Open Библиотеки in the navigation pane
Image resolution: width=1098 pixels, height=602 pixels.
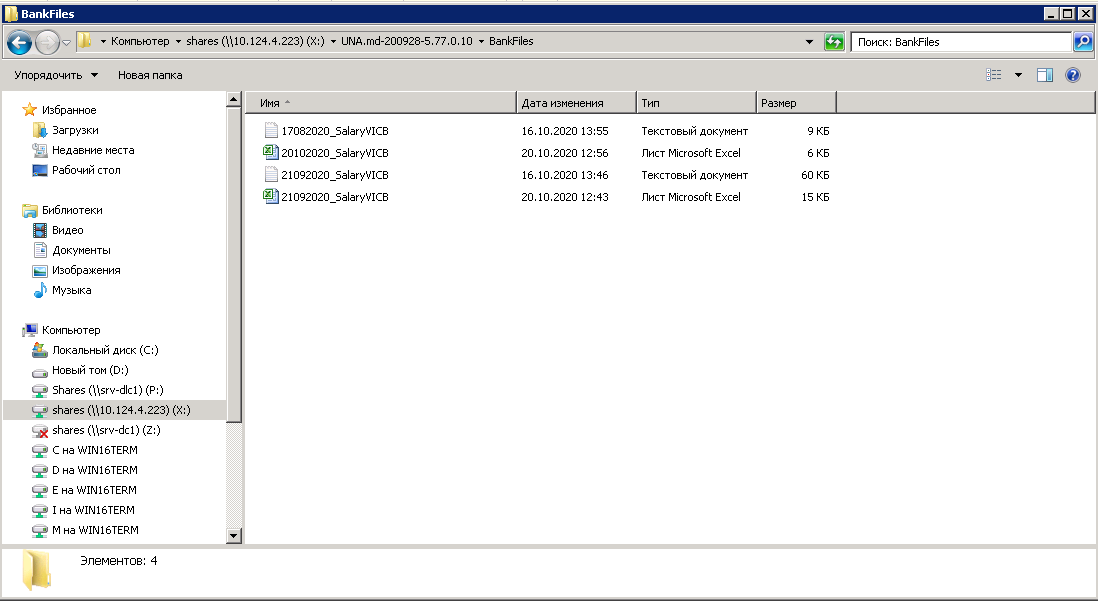click(x=72, y=210)
